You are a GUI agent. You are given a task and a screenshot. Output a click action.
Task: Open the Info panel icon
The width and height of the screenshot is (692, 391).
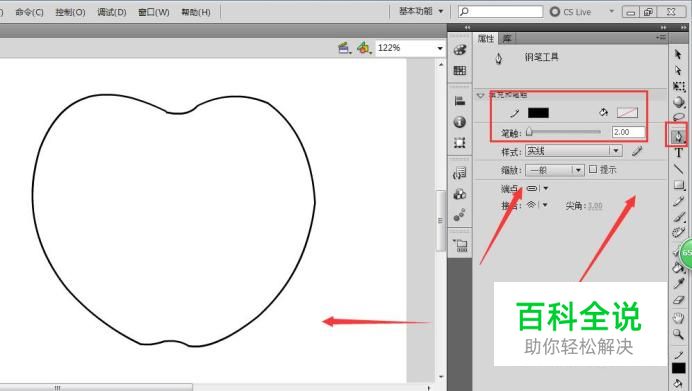[x=459, y=122]
